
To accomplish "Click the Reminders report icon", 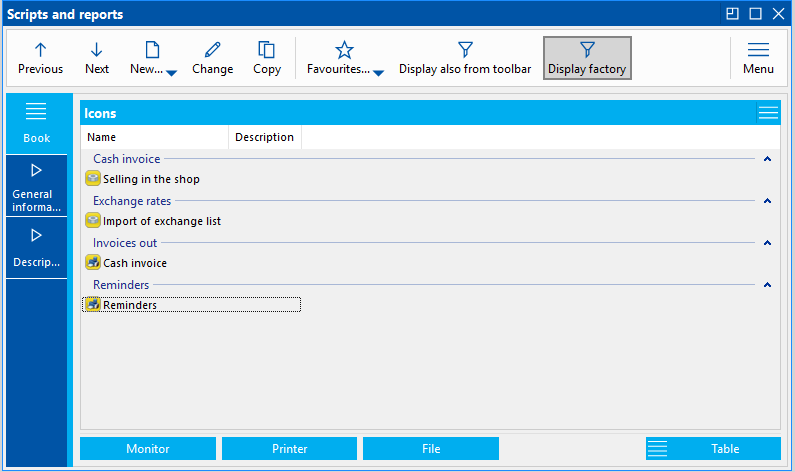I will (x=93, y=304).
